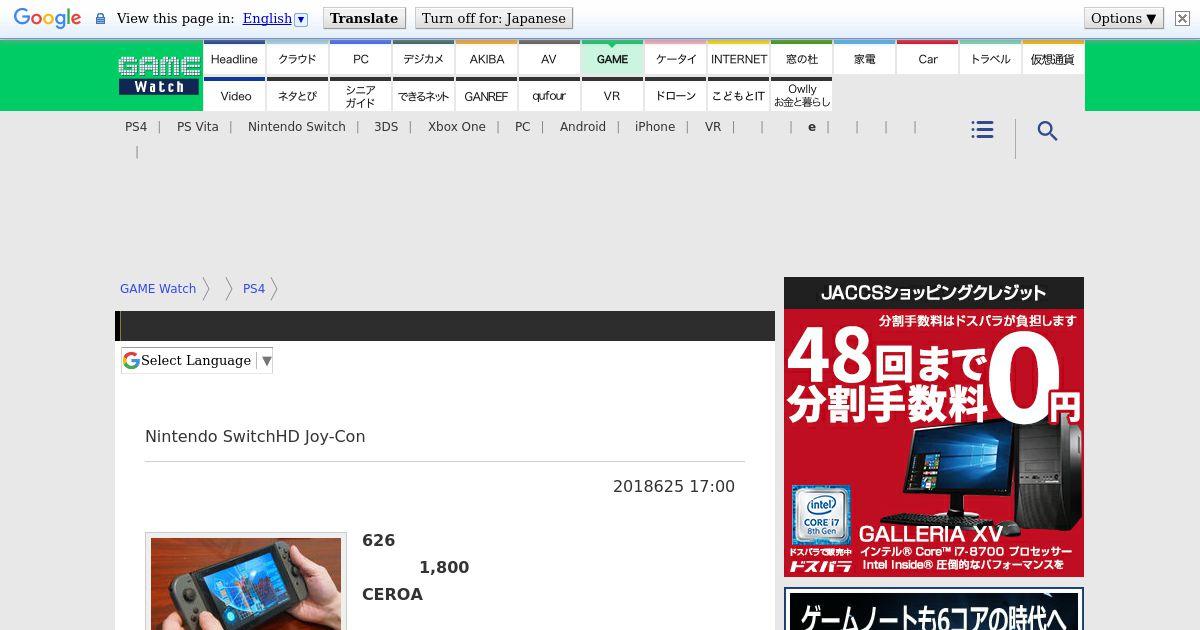Open the PC tab in the top navigation
Screen dimensions: 1200x630
(x=360, y=59)
